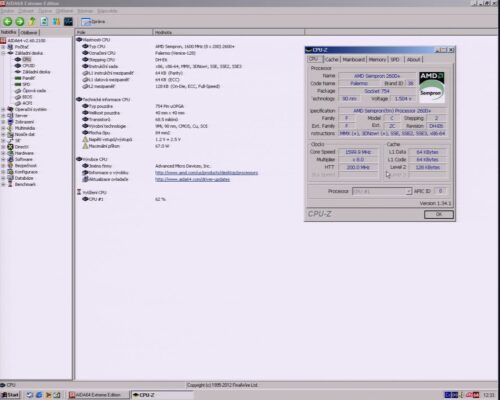Viewport: 500px width, 400px height.
Task: Click the Hodnota column header
Action: [x=229, y=32]
